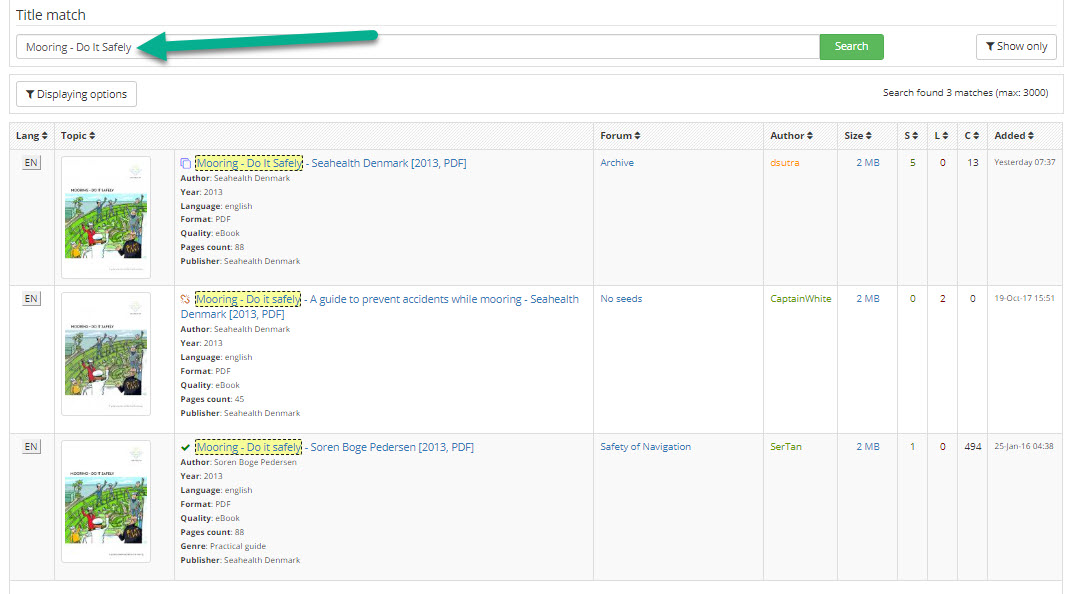Expand the Show only filter
This screenshot has height=594, width=1075.
click(1016, 47)
